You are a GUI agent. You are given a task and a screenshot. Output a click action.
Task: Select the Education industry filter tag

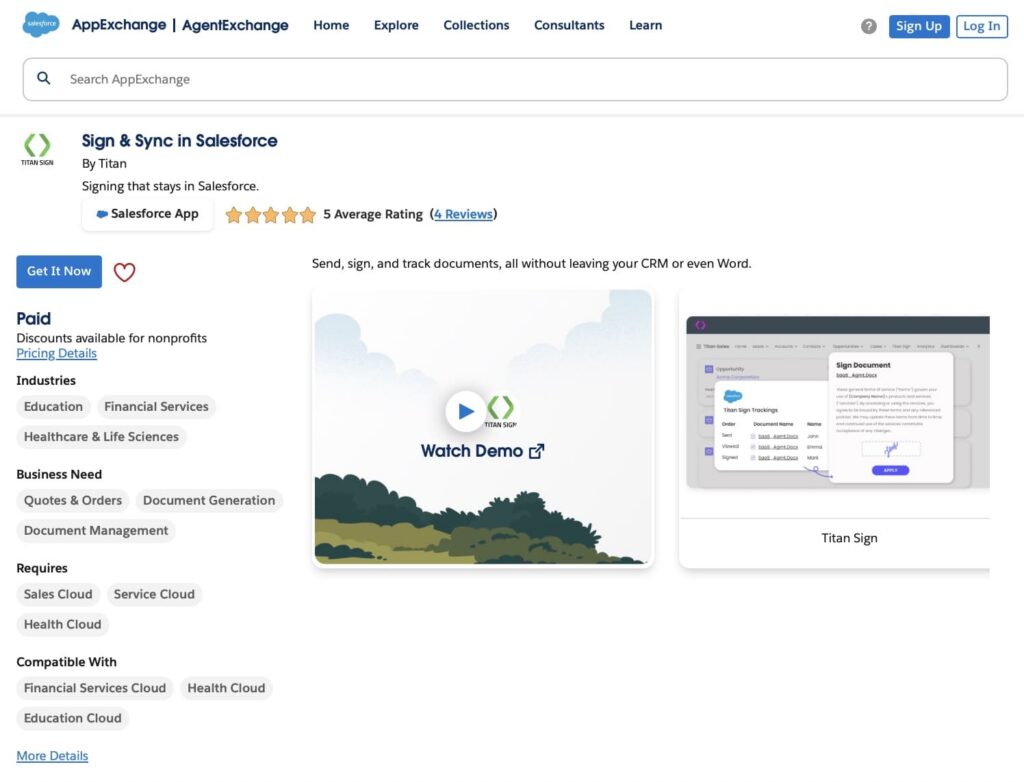pyautogui.click(x=52, y=406)
